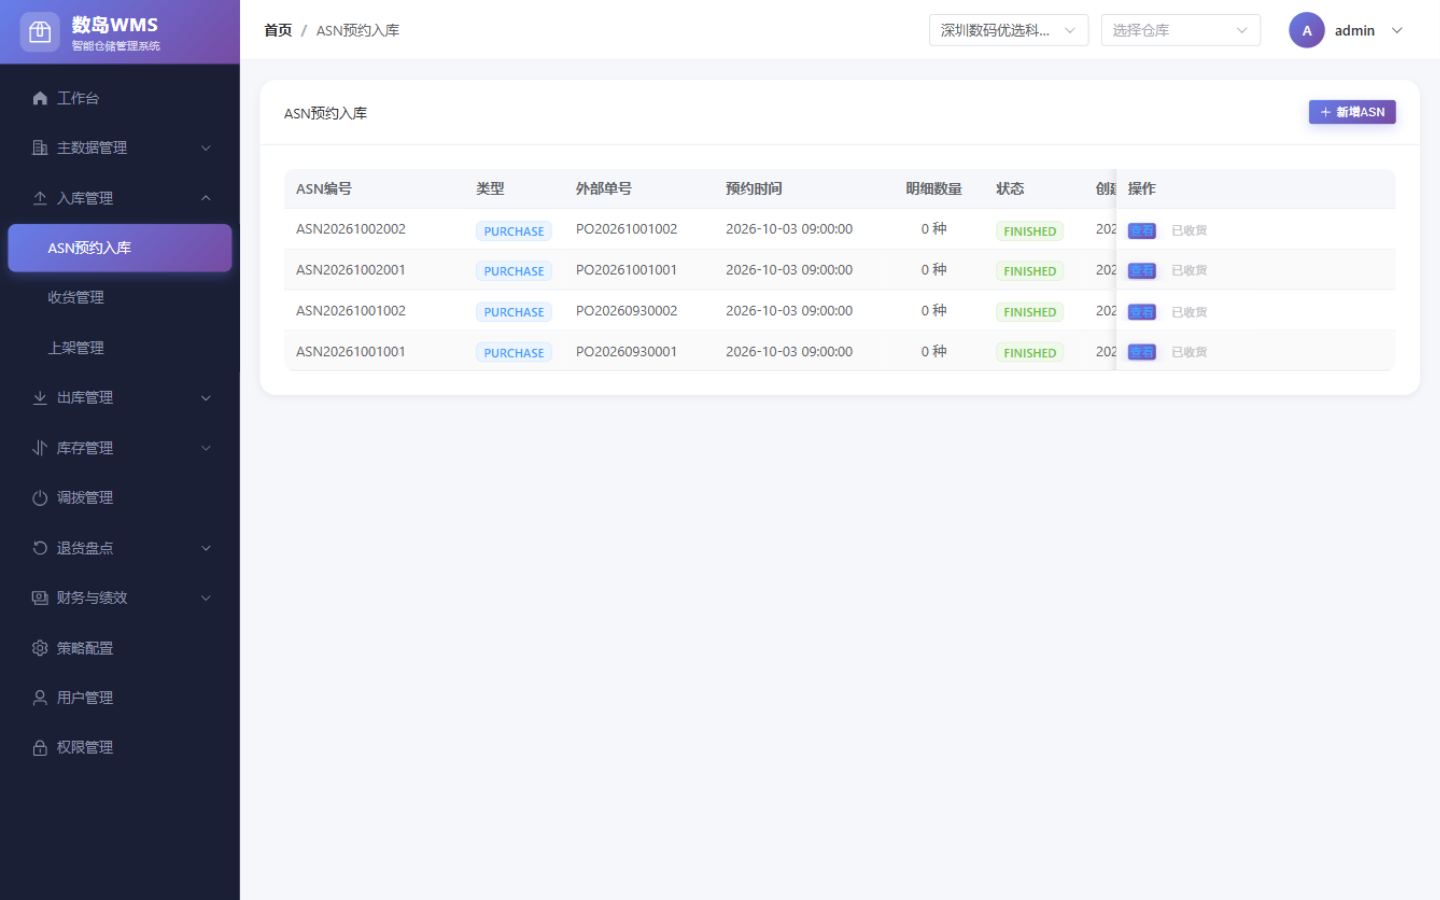Click the 数岛WMS logo icon
This screenshot has height=900, width=1440.
tap(40, 32)
